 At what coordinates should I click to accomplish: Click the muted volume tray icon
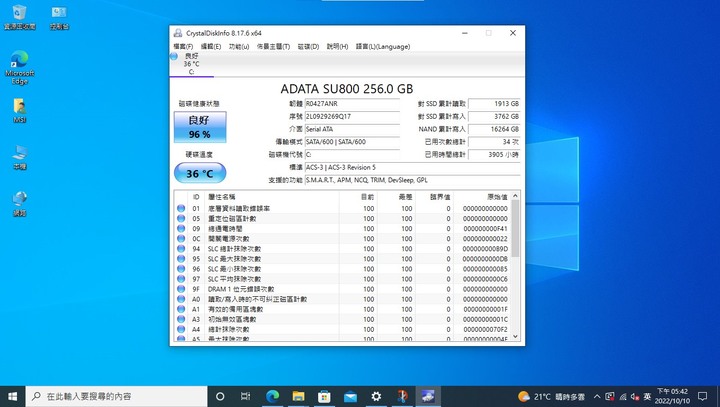click(x=635, y=396)
